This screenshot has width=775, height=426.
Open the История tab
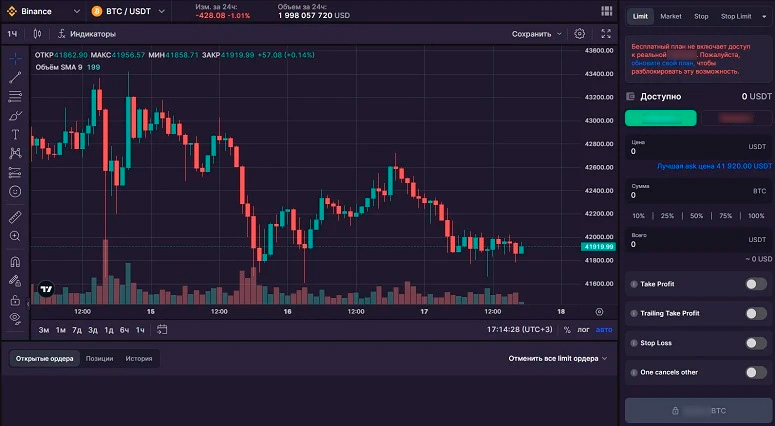(138, 358)
